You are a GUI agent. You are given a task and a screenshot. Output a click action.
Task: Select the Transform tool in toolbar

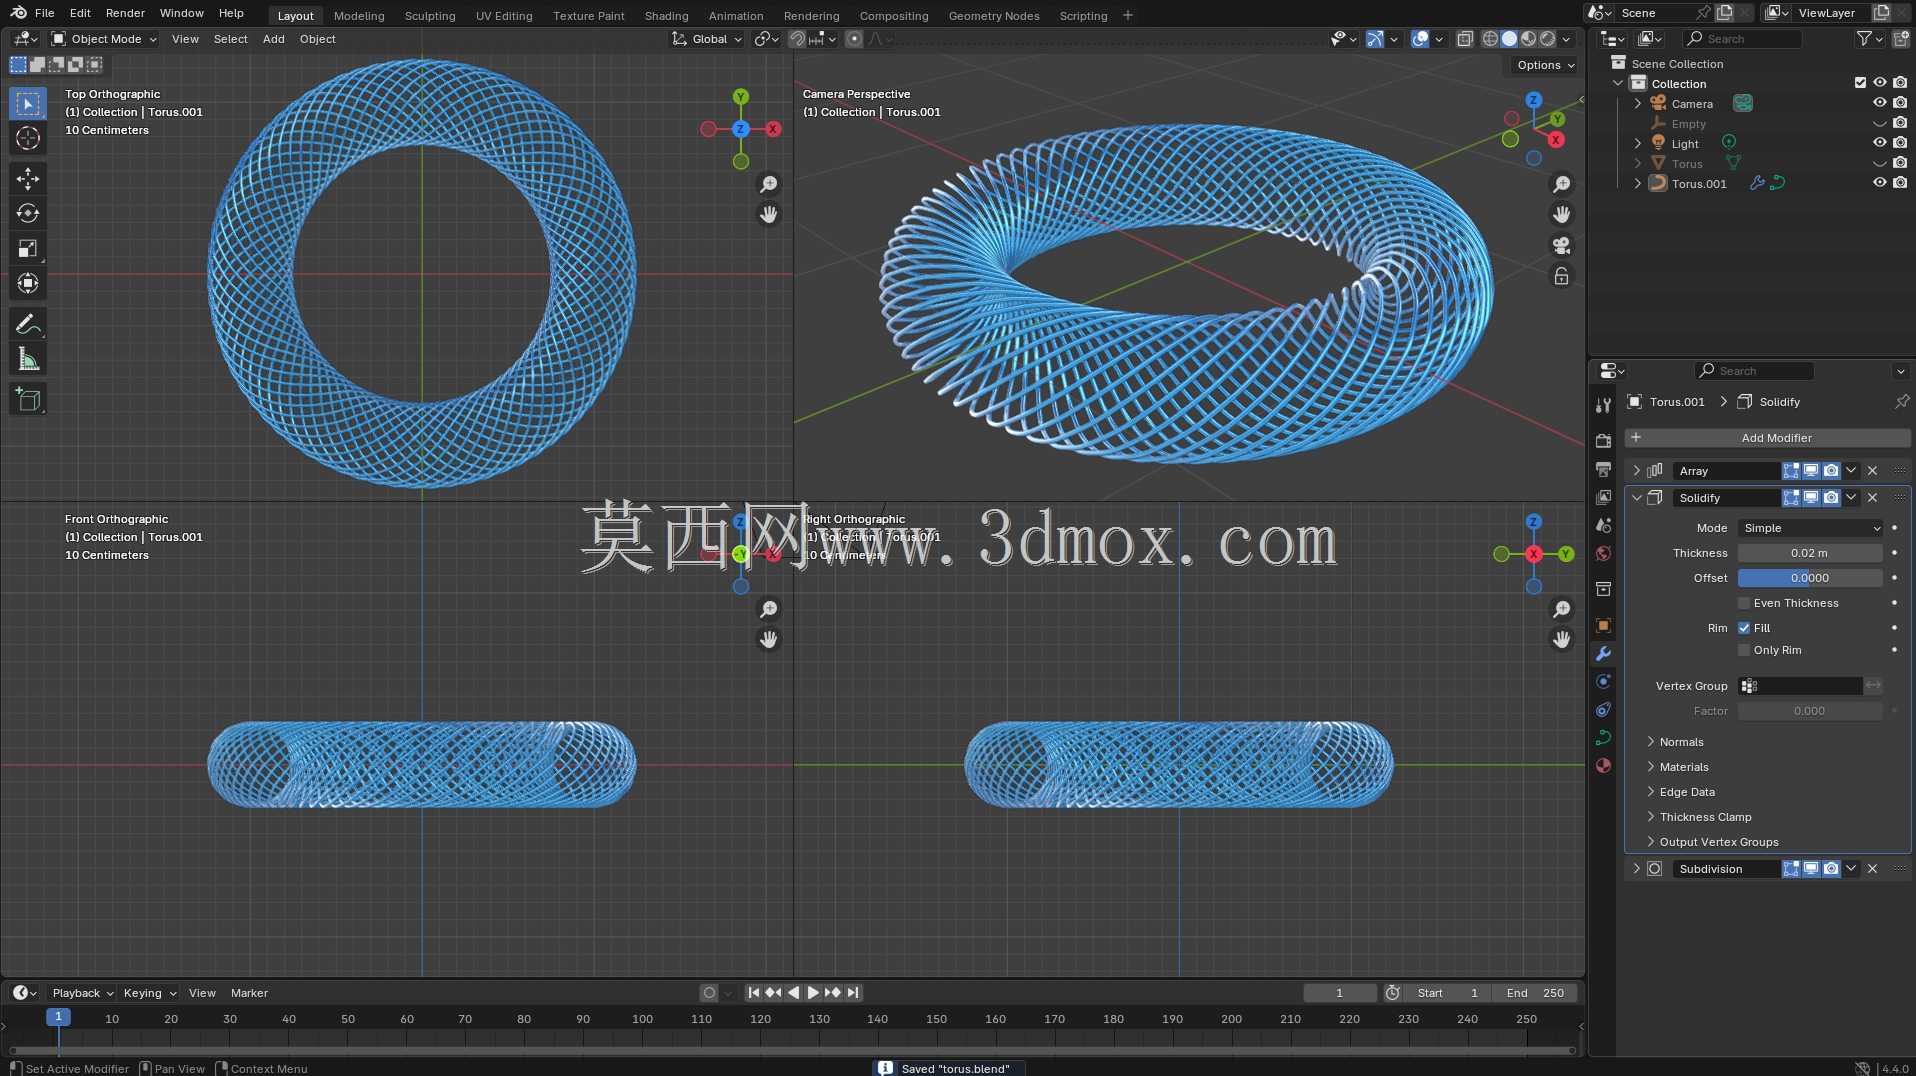tap(28, 283)
